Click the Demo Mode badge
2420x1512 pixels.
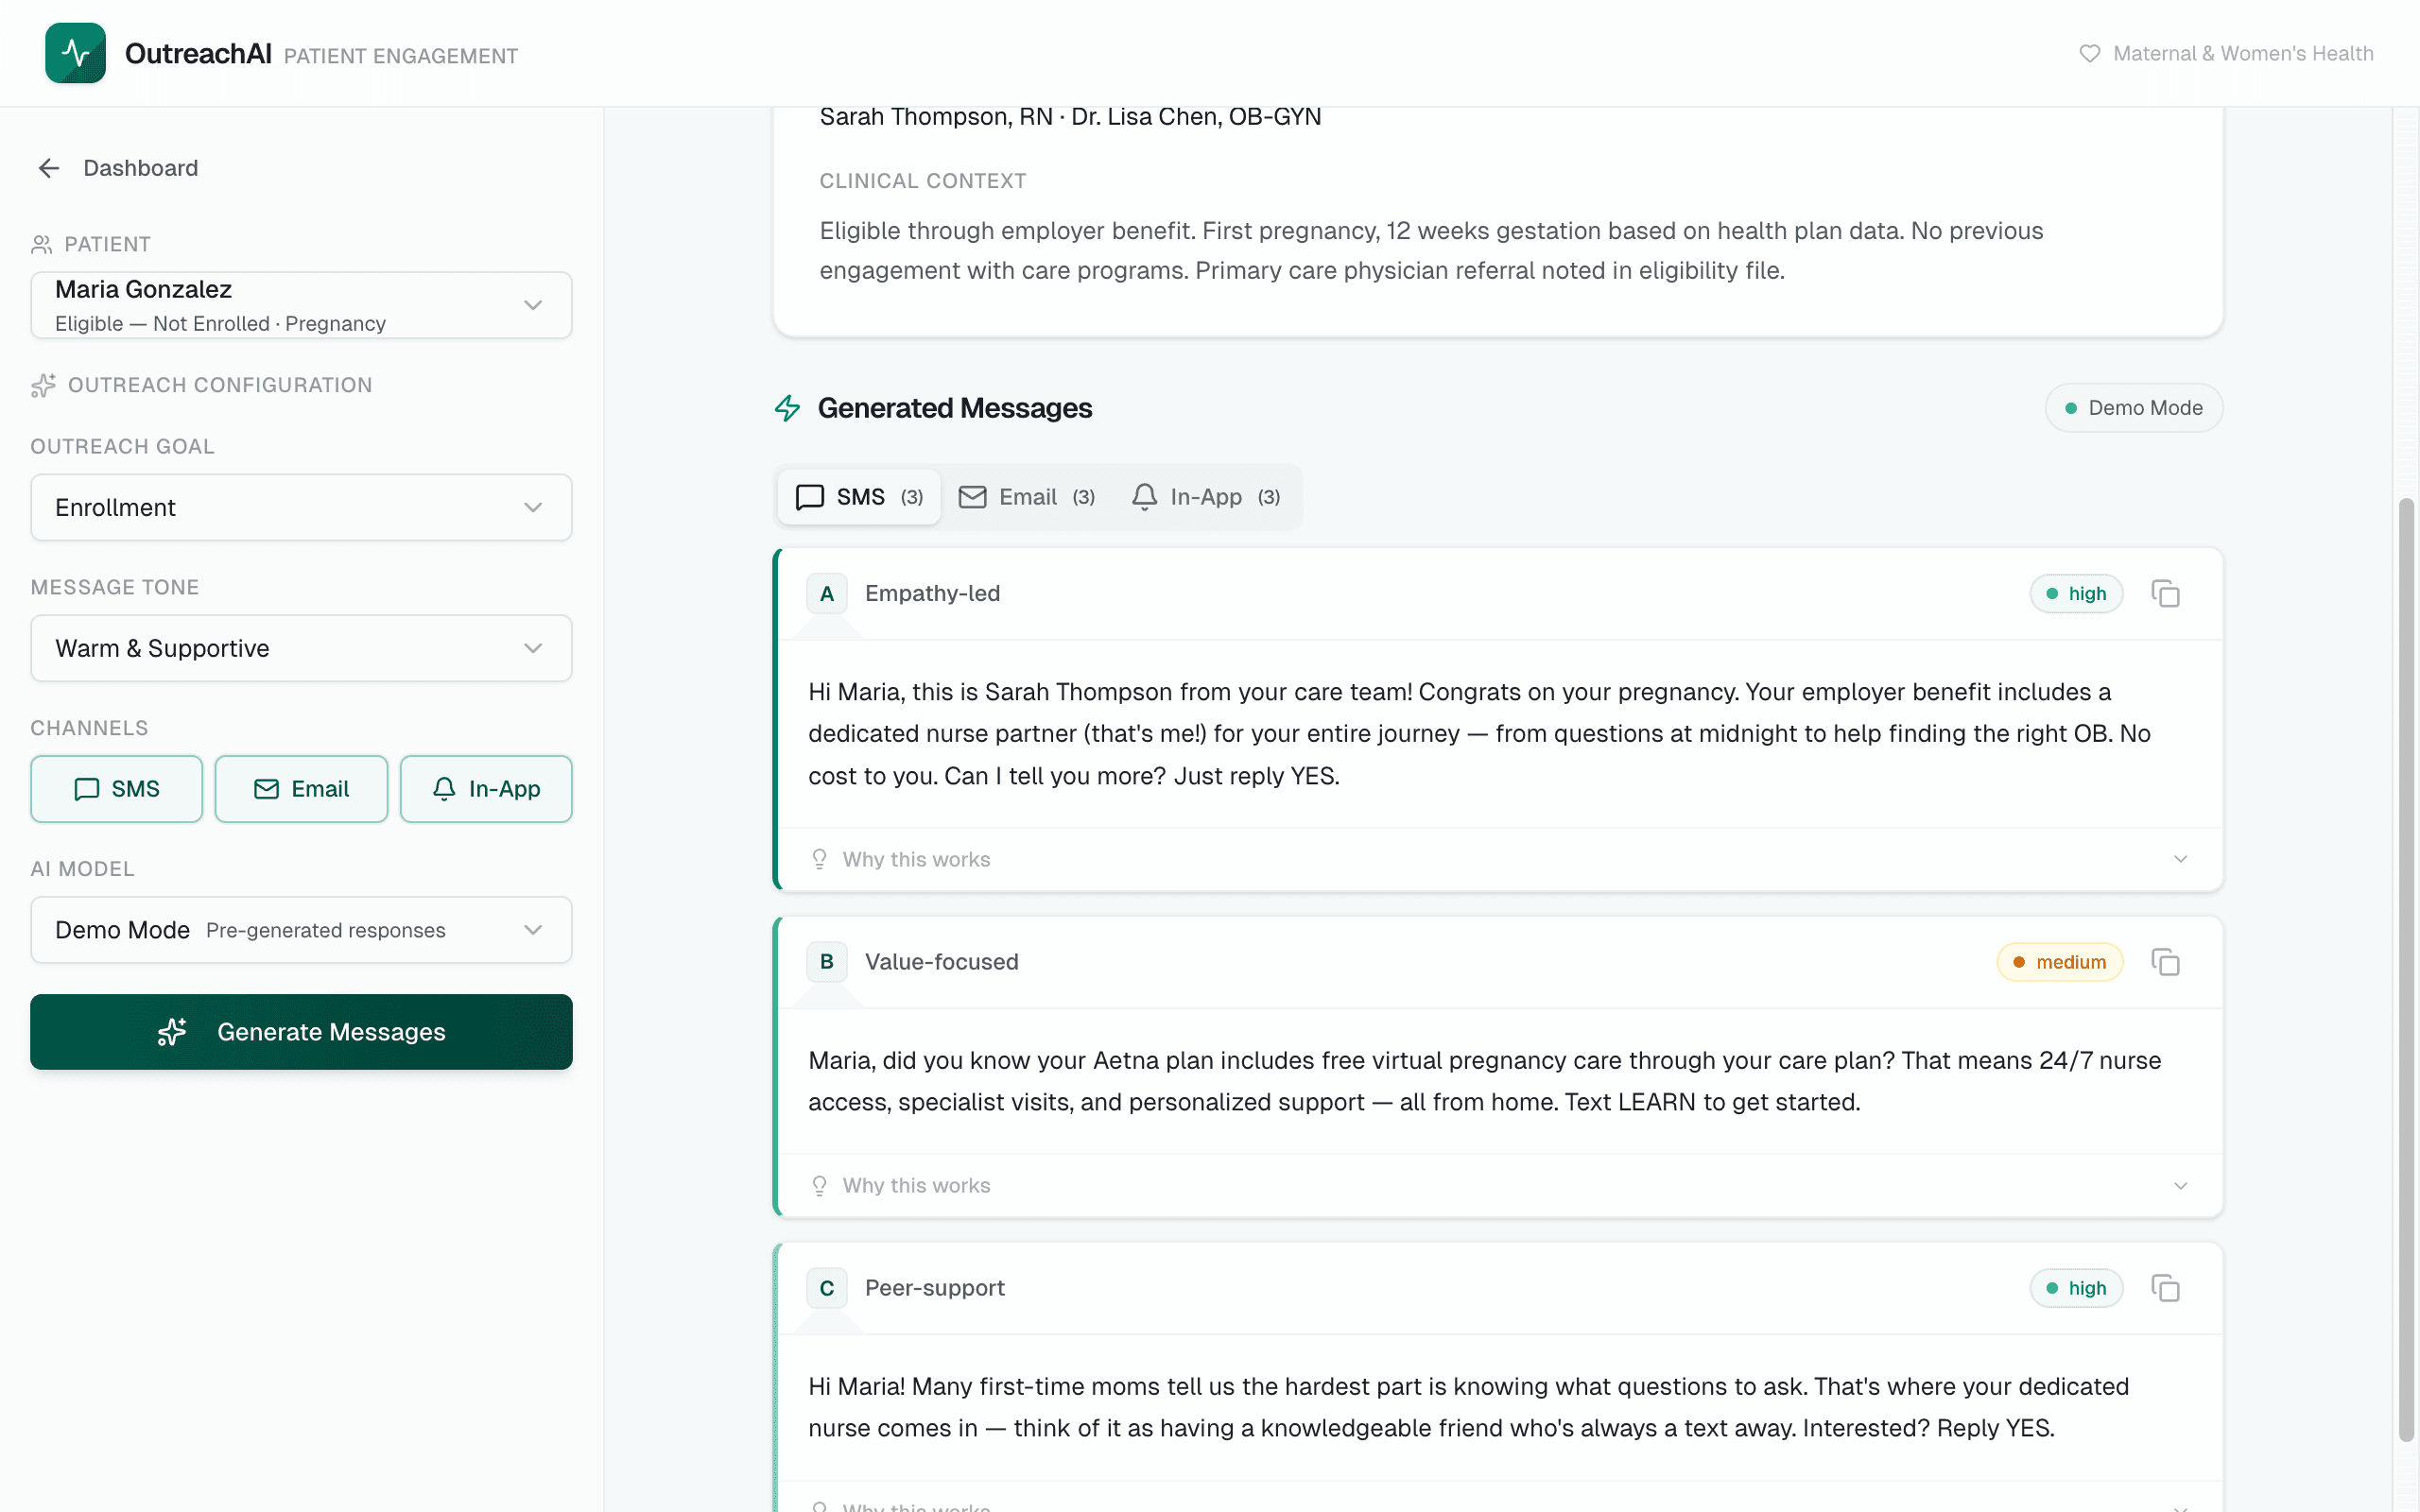2132,407
